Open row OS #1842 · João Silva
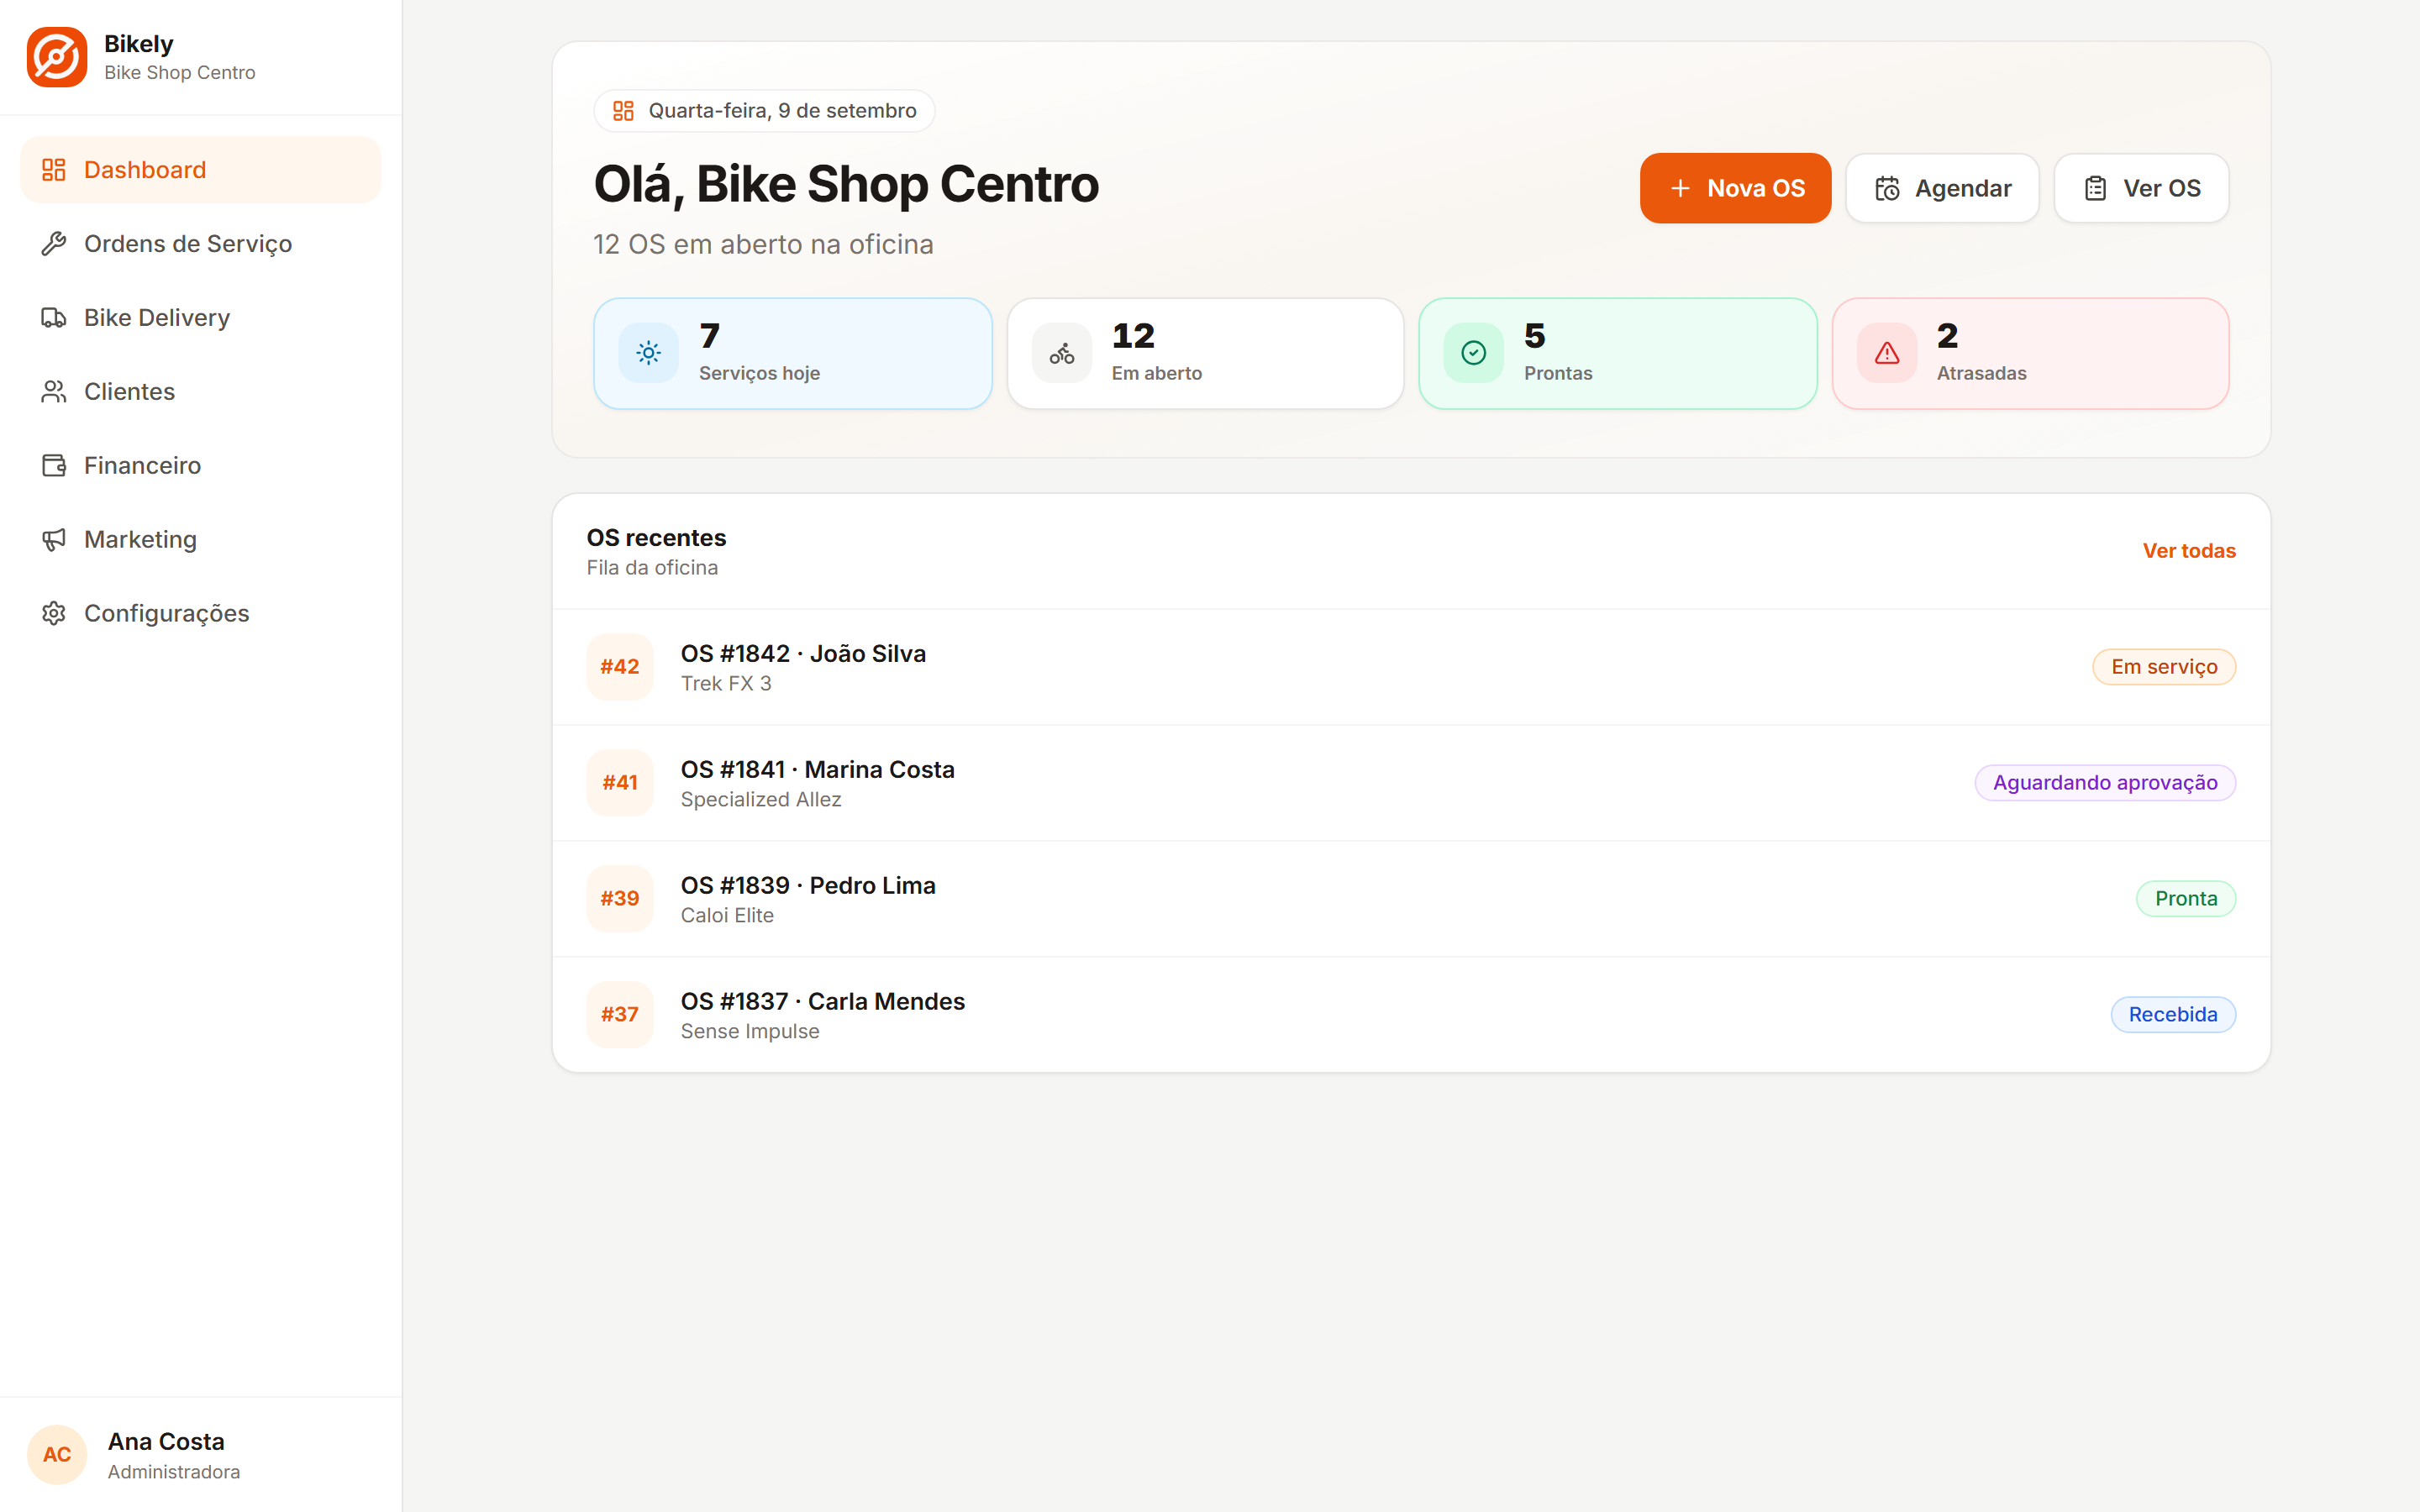Image resolution: width=2420 pixels, height=1512 pixels. pyautogui.click(x=1411, y=667)
